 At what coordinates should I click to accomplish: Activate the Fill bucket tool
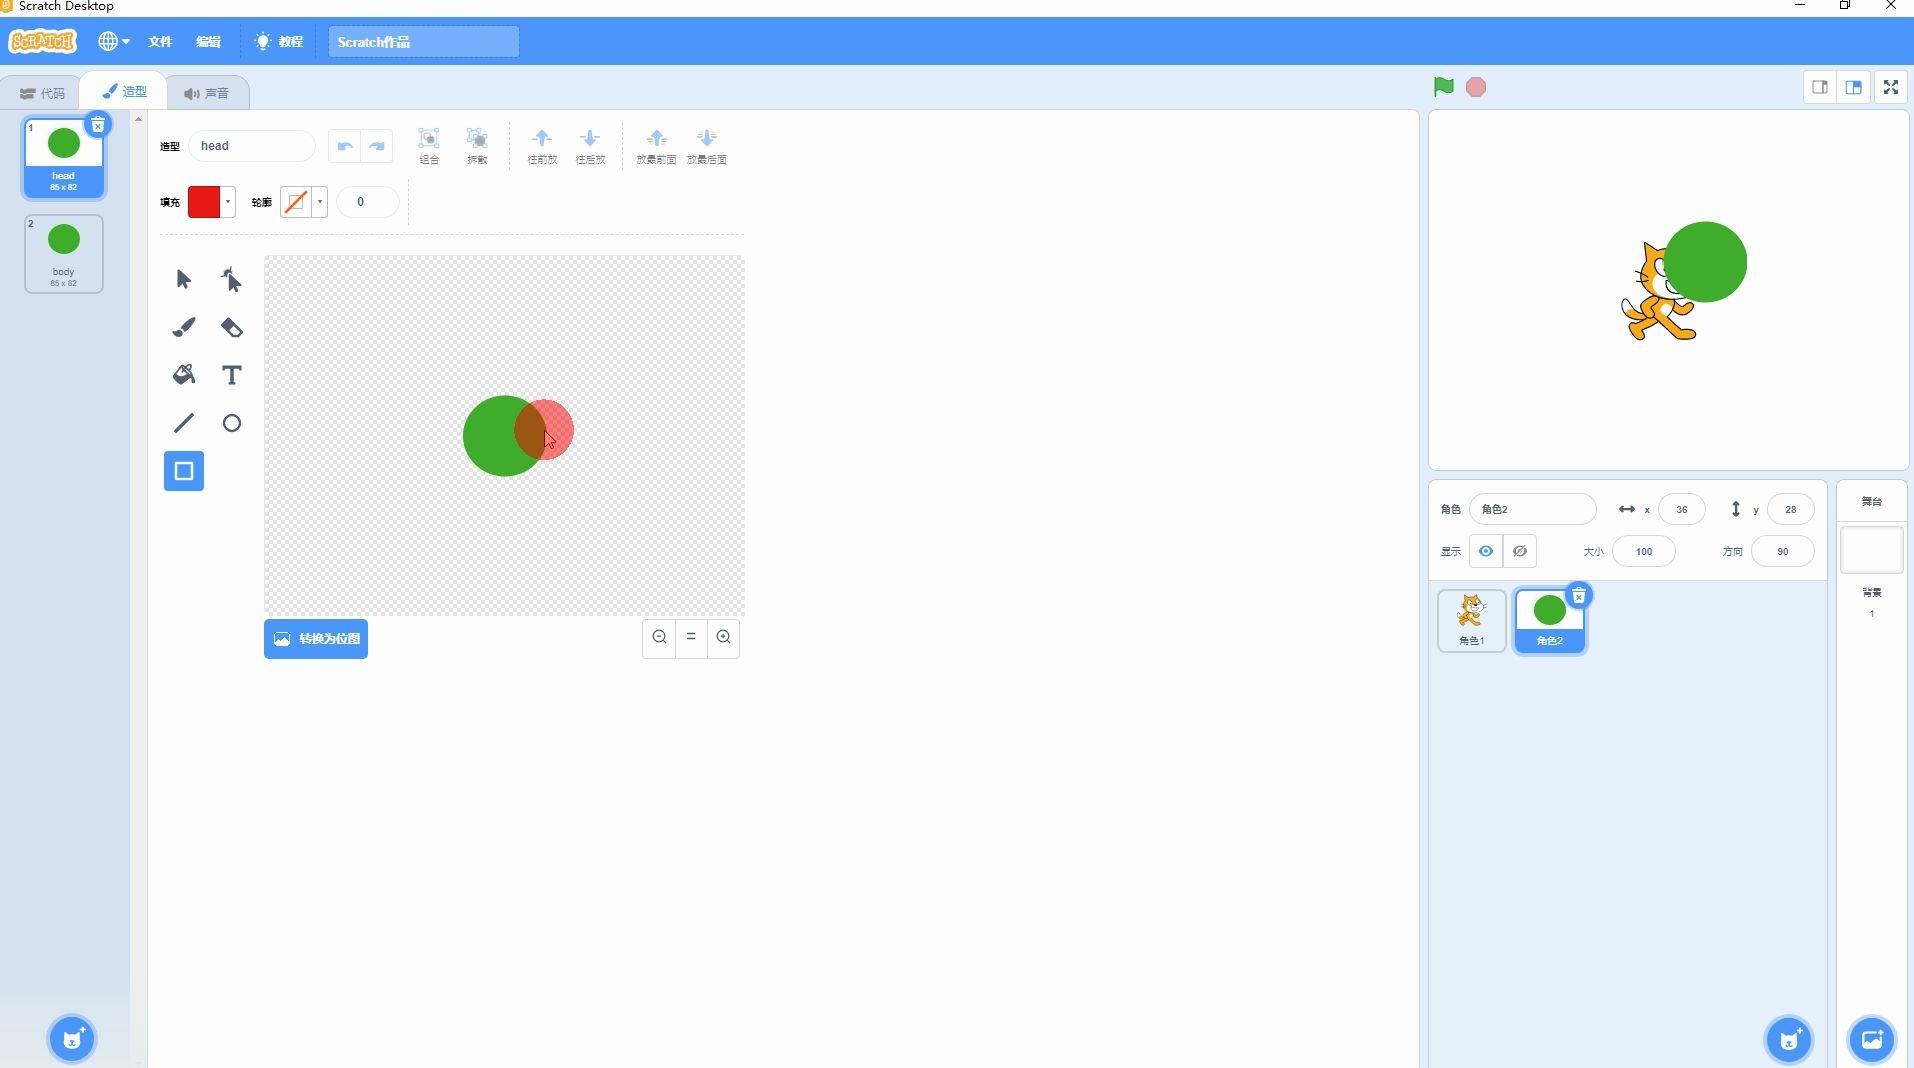184,375
